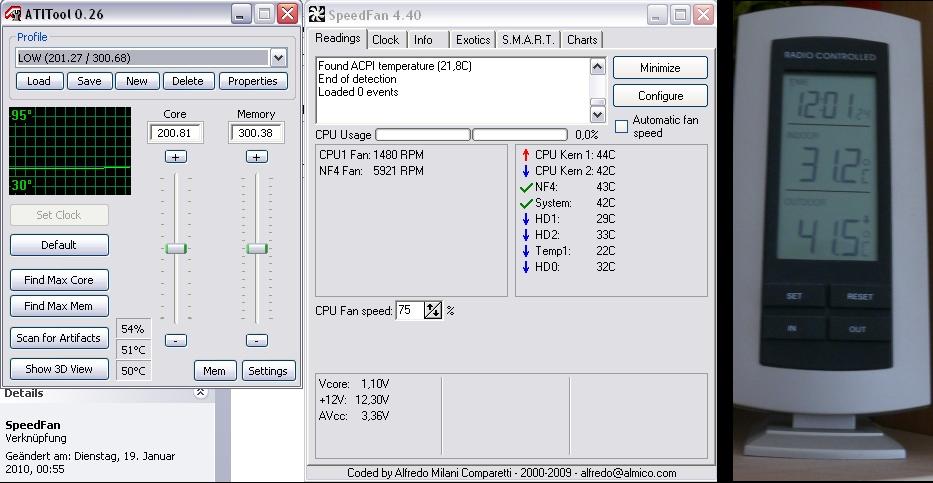
Task: Collapse the Details panel chevron
Action: point(201,392)
